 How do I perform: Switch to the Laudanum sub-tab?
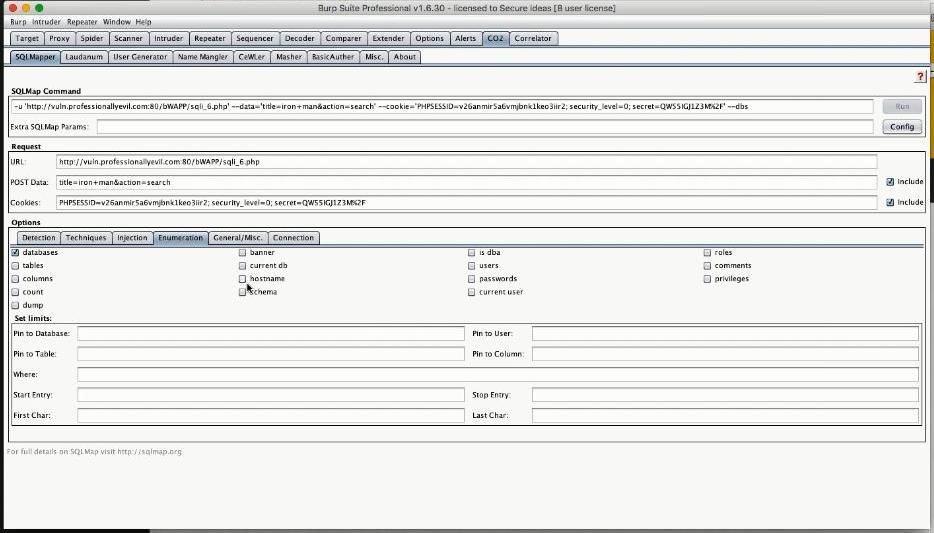pos(84,57)
